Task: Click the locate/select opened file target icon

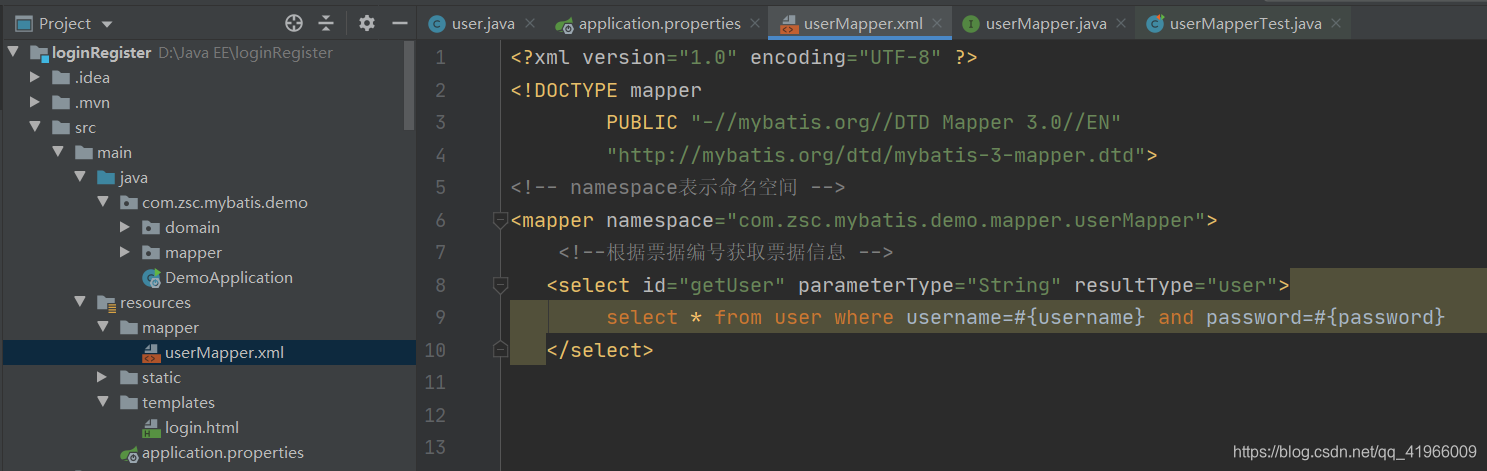Action: point(294,23)
